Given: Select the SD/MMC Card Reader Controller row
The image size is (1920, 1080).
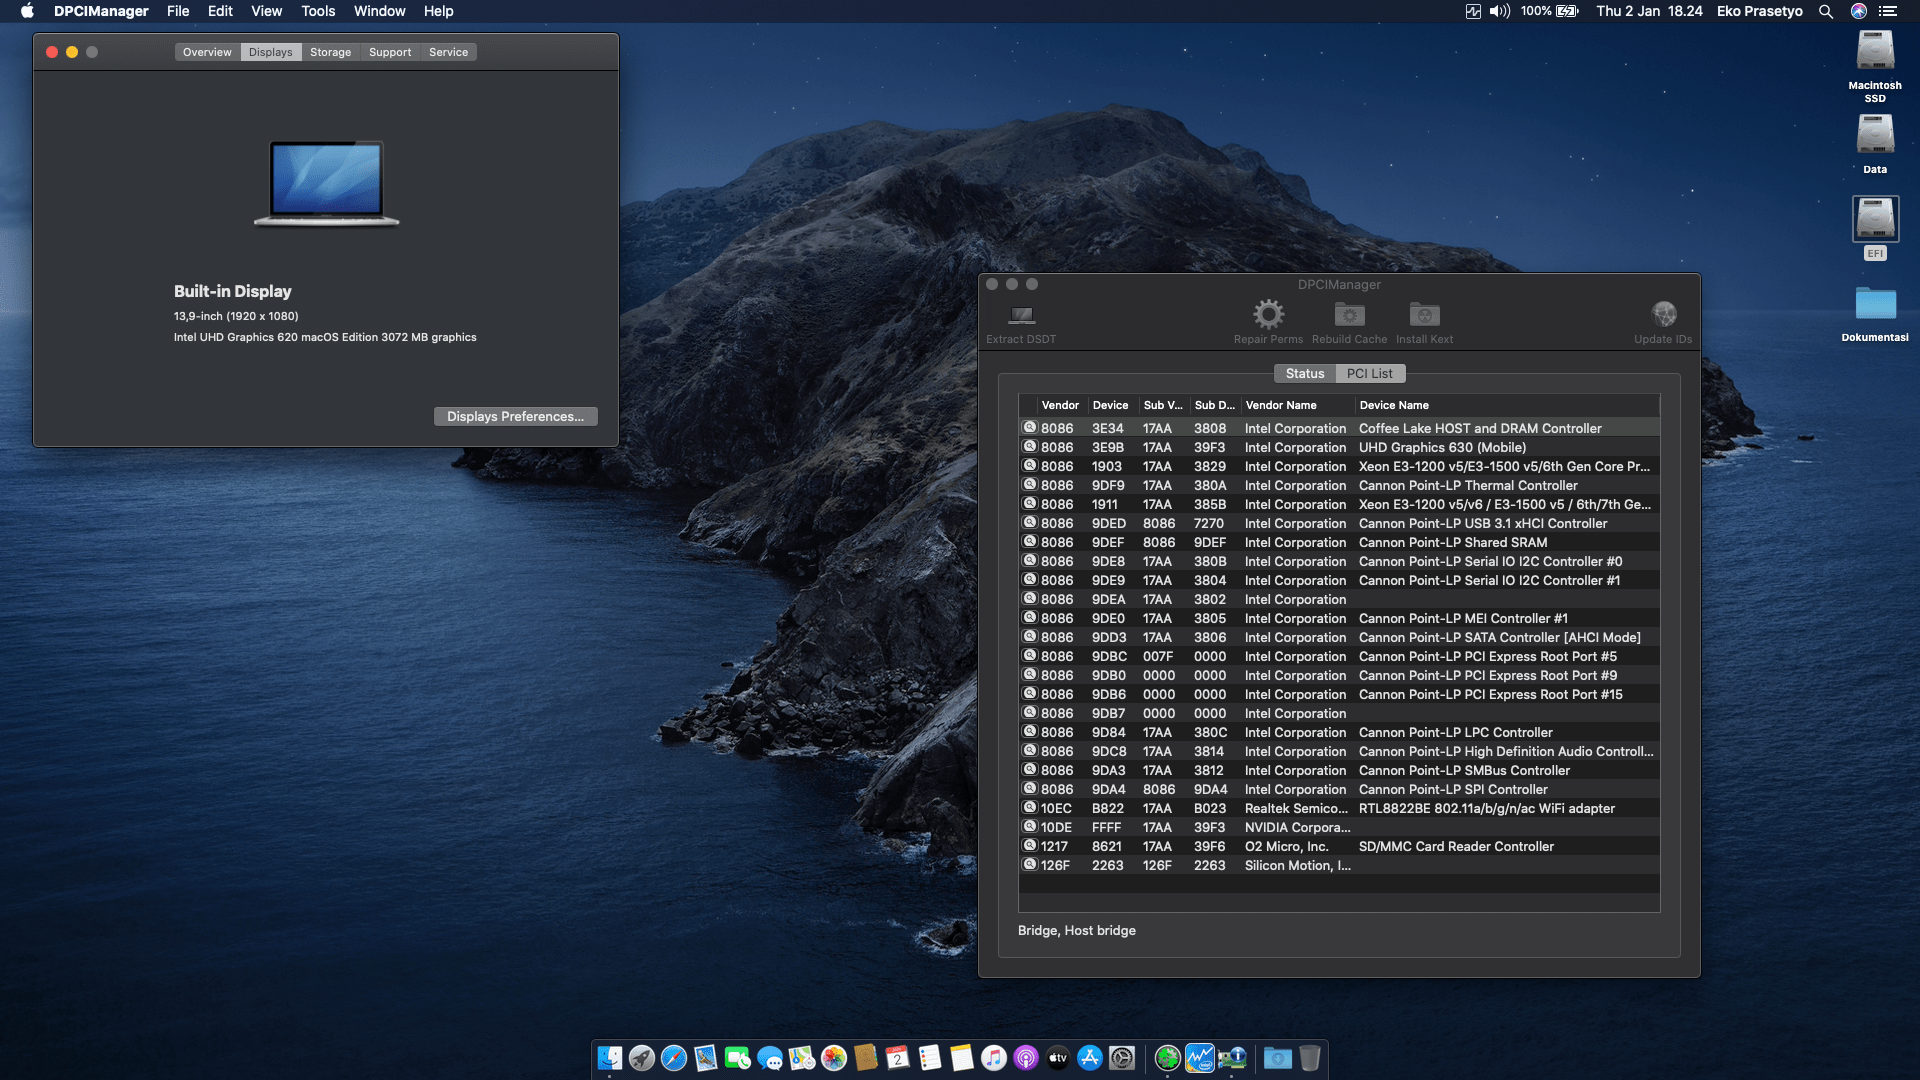Looking at the screenshot, I should tap(1339, 846).
